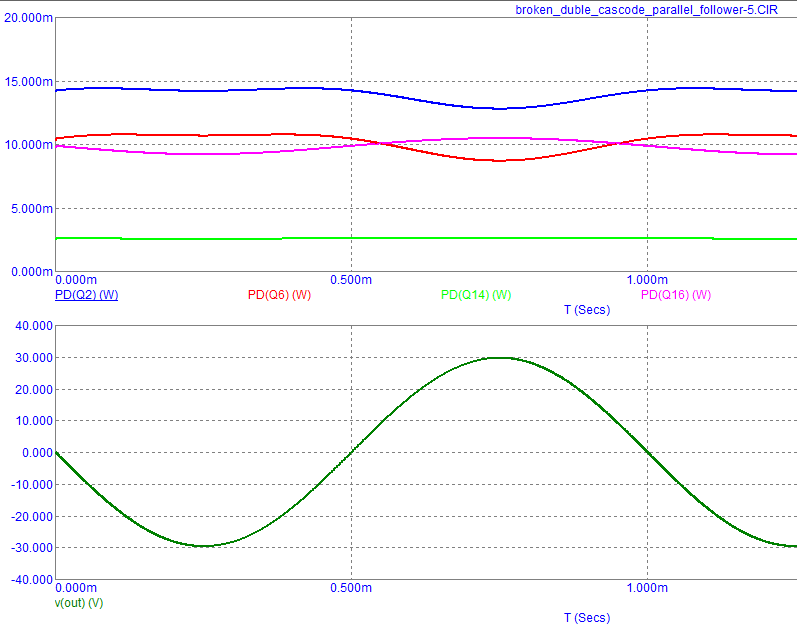Select the PD(Q2) (W) curve label
797x629 pixels.
[86, 295]
